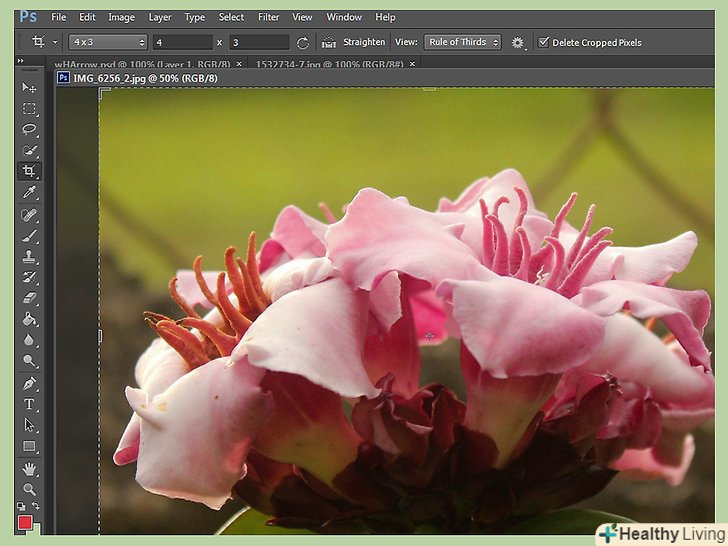Choose the Eyedropper tool
Image resolution: width=728 pixels, height=546 pixels.
tap(29, 192)
